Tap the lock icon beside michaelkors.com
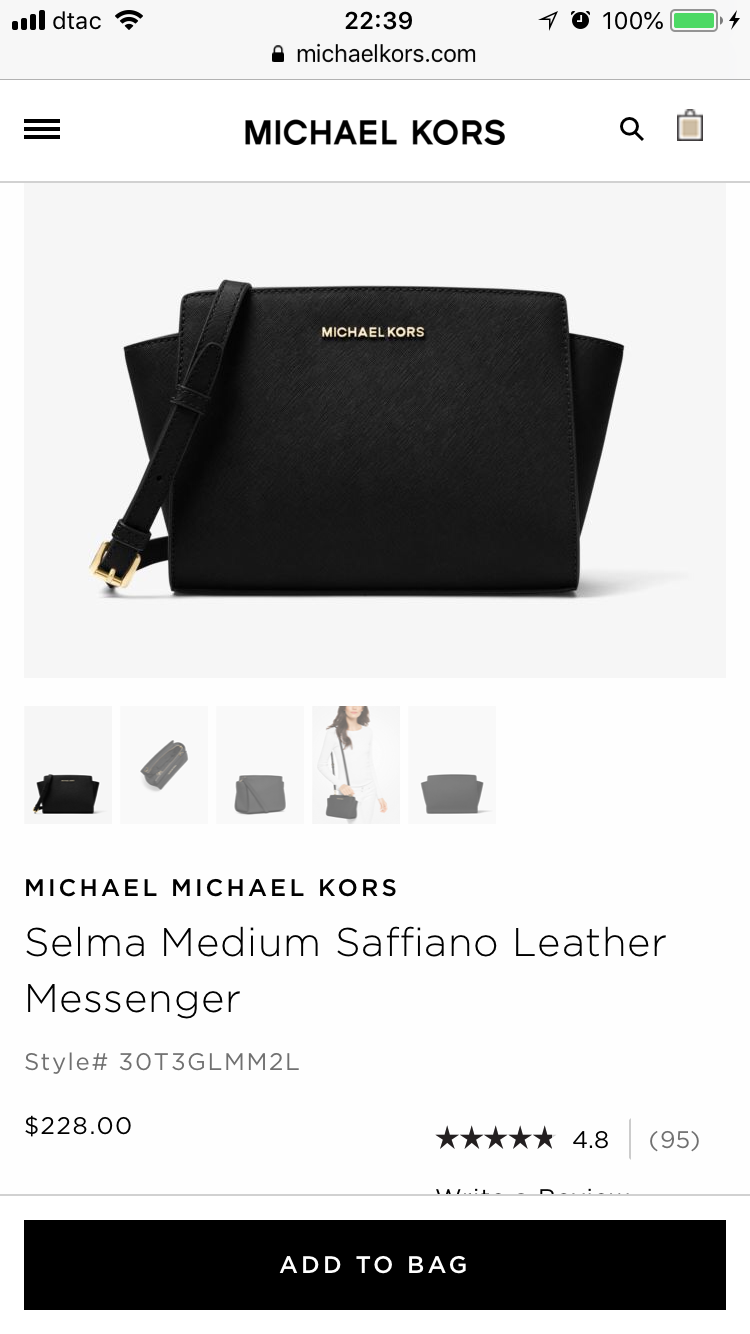This screenshot has width=750, height=1334. [x=279, y=54]
